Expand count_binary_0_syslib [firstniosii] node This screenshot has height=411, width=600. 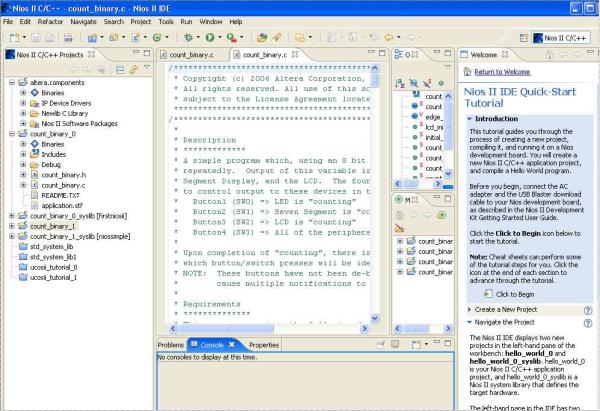point(12,216)
